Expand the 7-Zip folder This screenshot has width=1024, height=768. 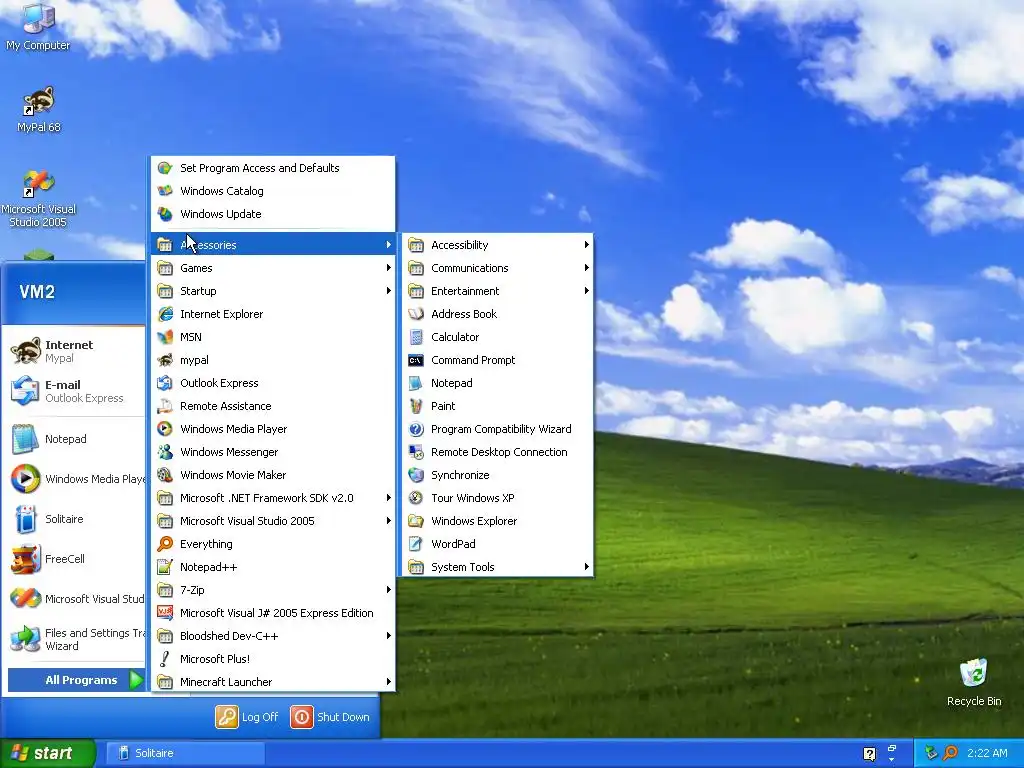pyautogui.click(x=273, y=590)
